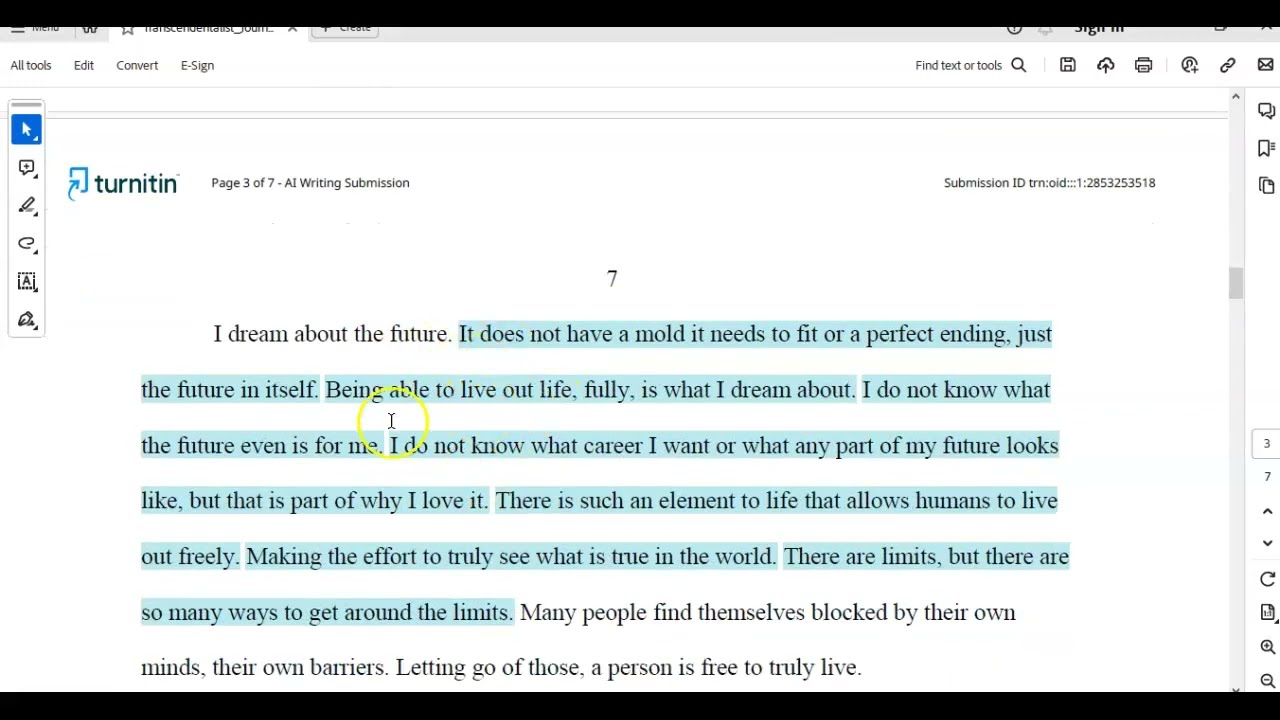Go to next page arrow

pyautogui.click(x=1267, y=543)
